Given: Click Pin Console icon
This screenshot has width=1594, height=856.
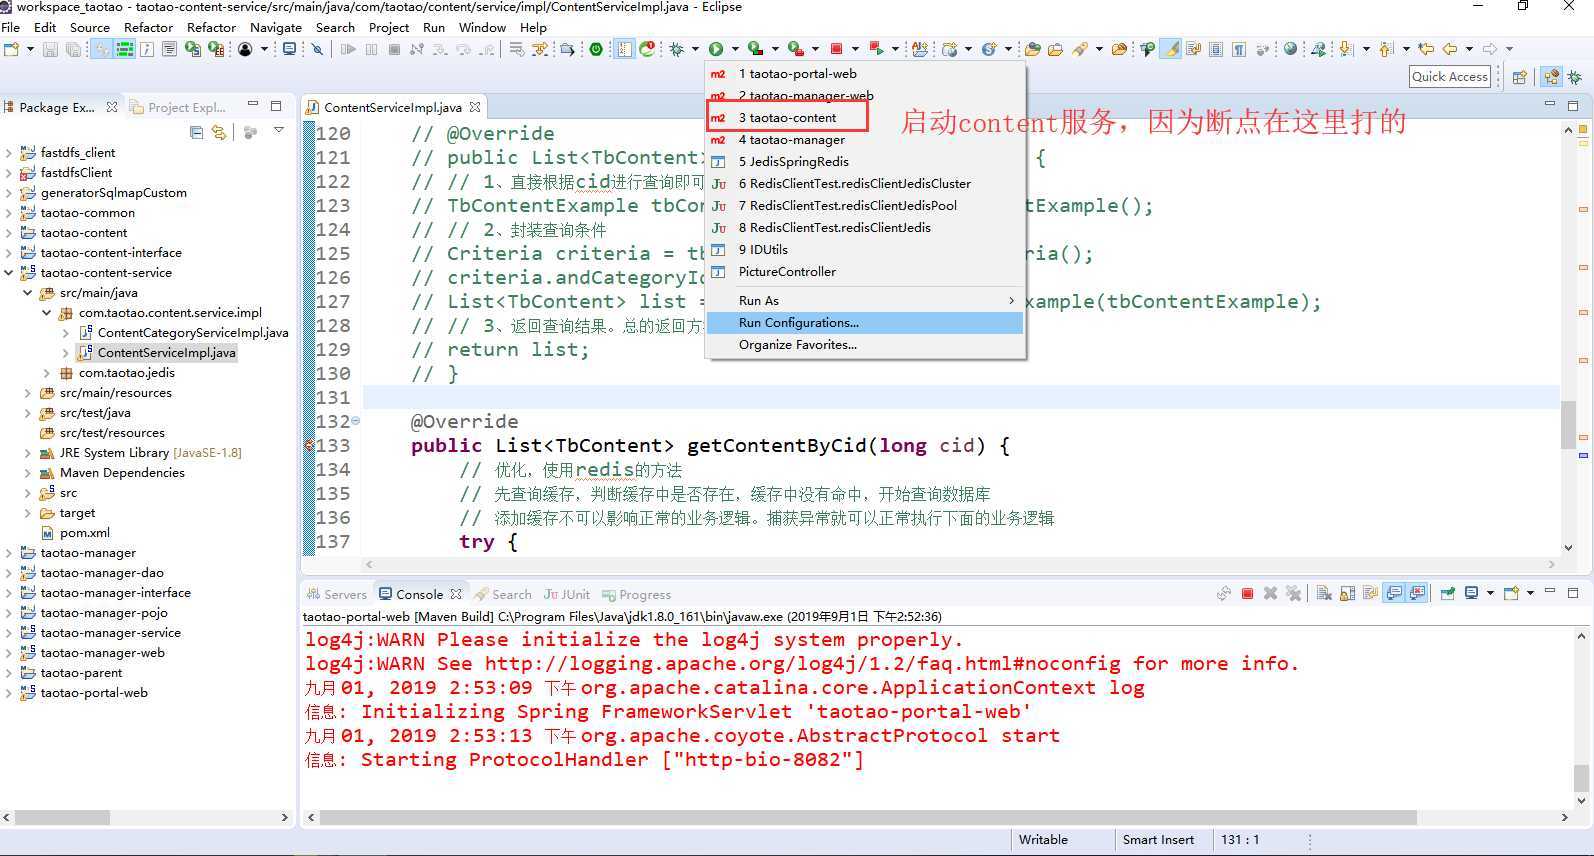Looking at the screenshot, I should [x=1449, y=594].
